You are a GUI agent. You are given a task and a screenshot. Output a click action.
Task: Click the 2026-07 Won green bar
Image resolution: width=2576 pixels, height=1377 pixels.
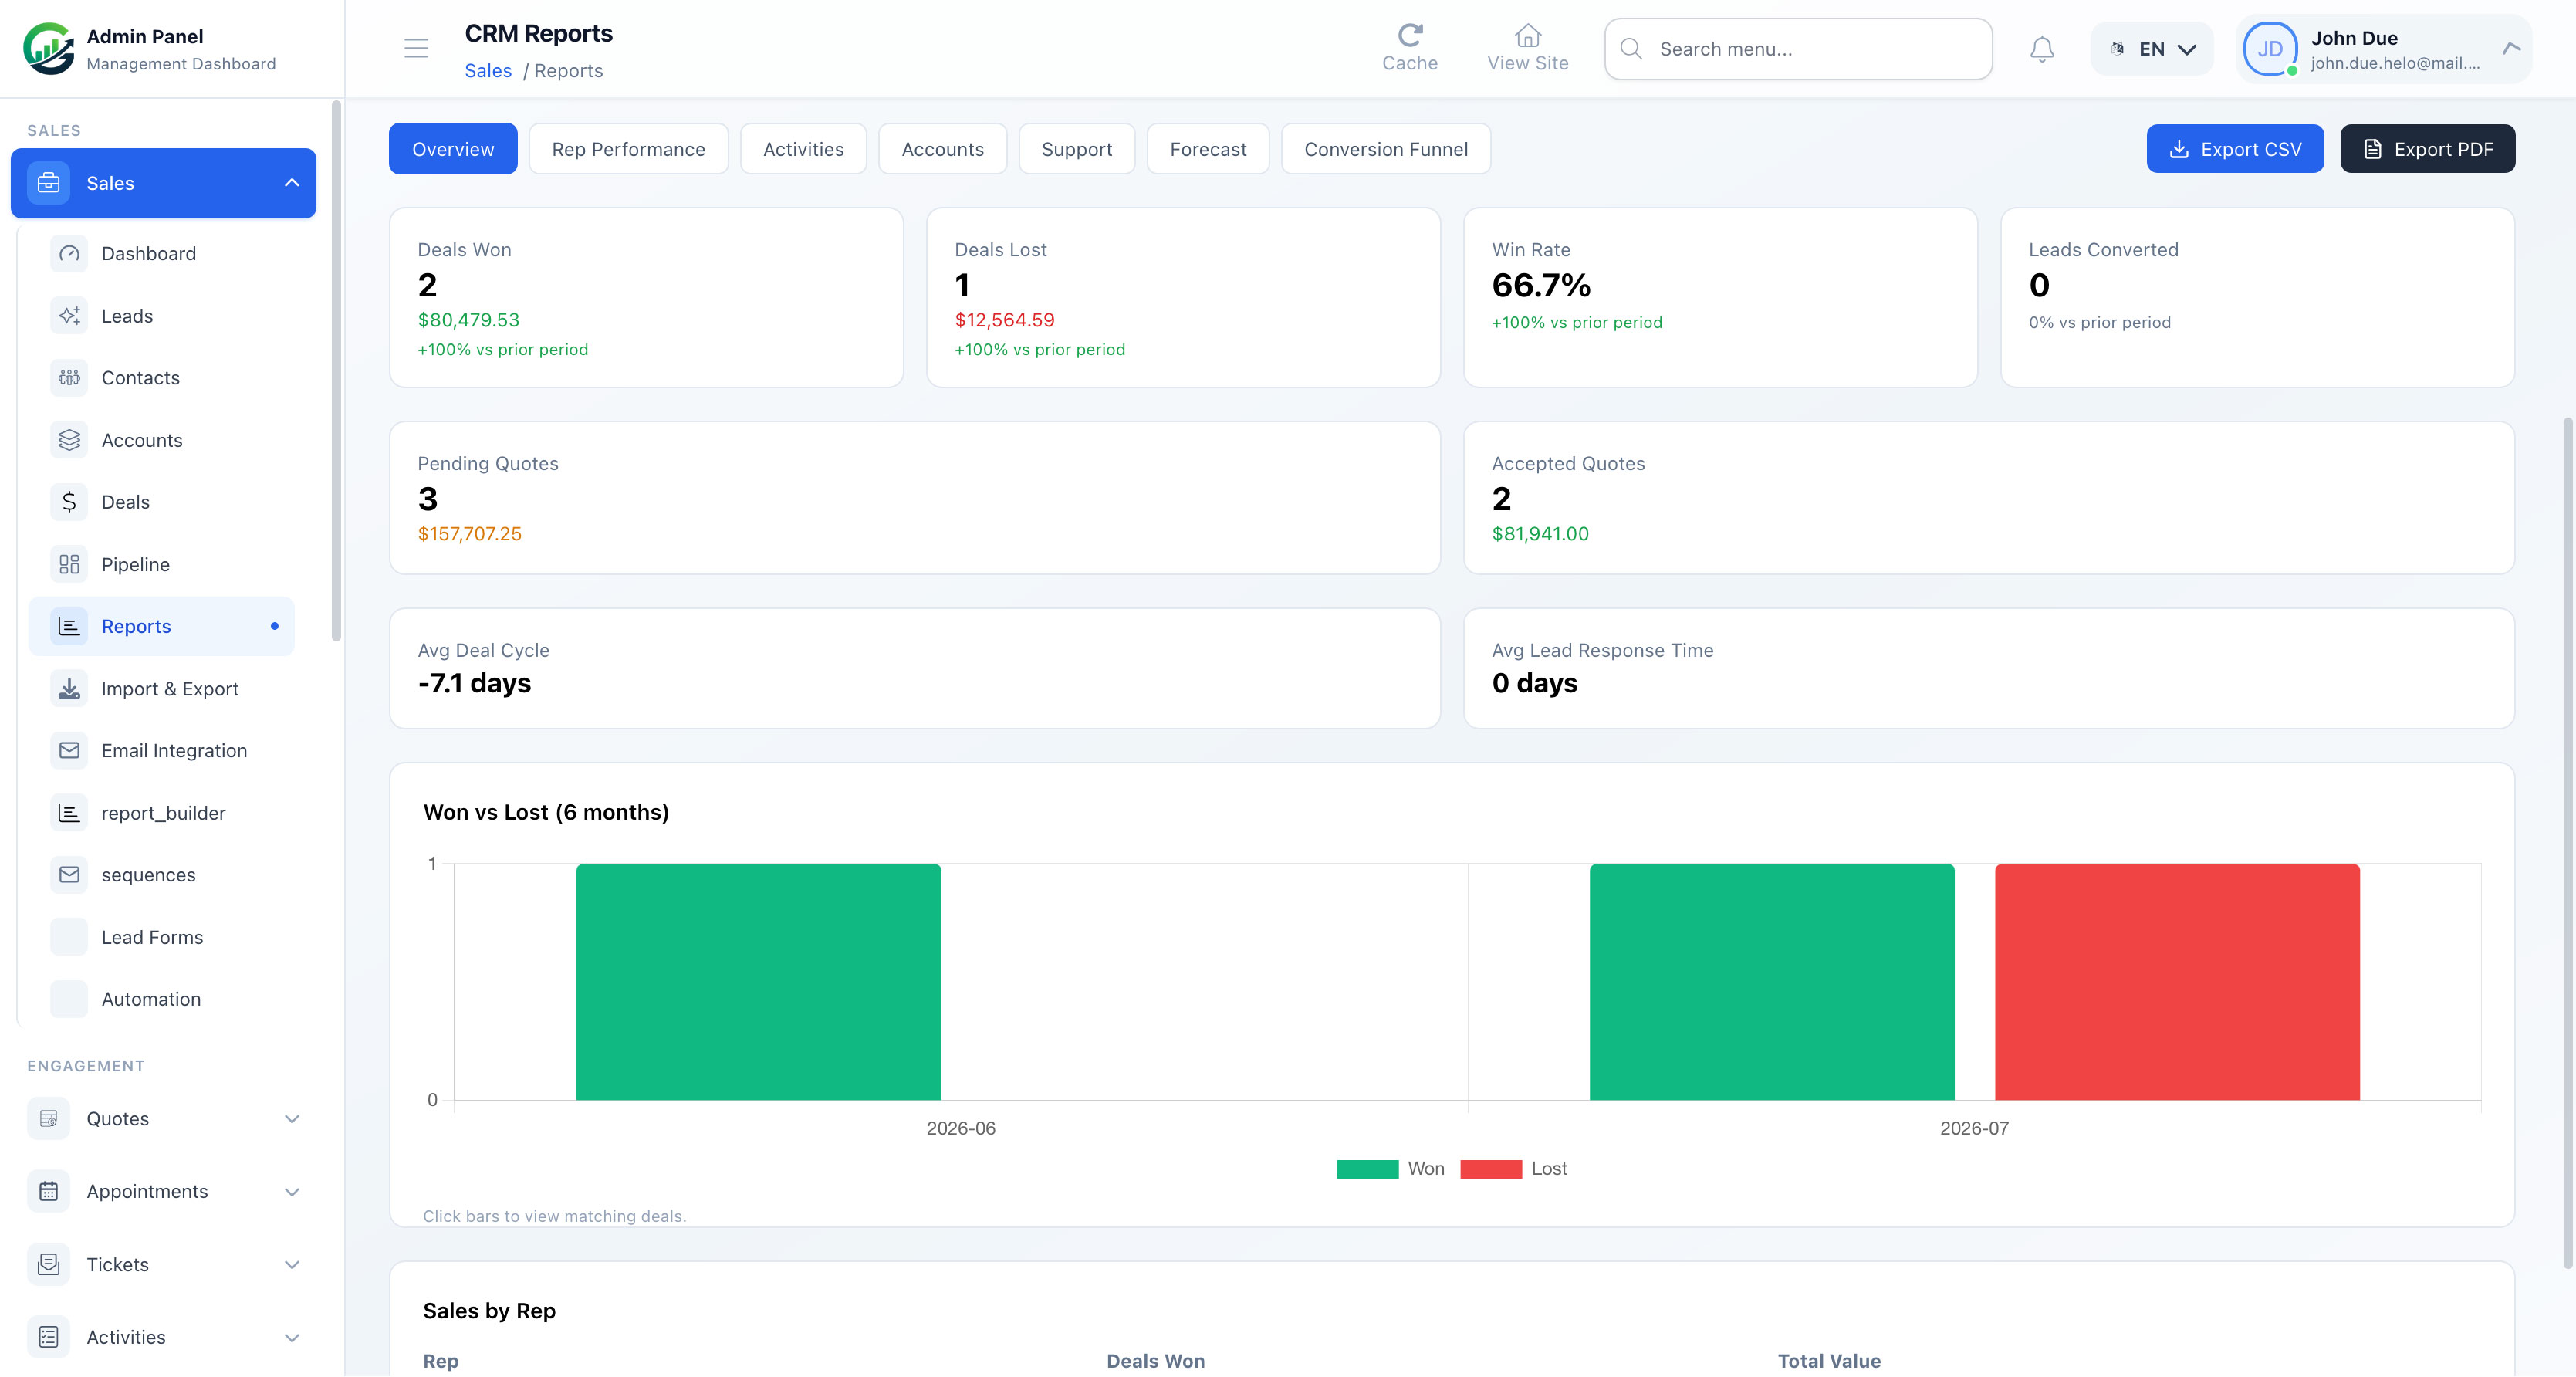(x=1772, y=982)
